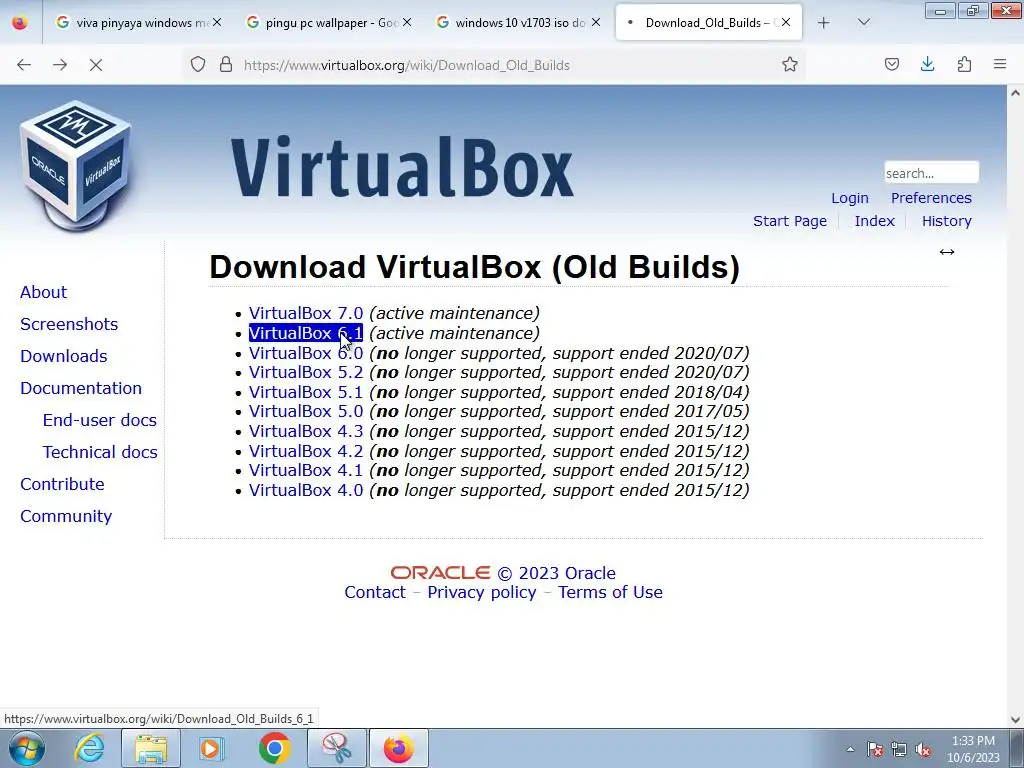Click the URL address bar
The height and width of the screenshot is (768, 1024).
pos(493,65)
